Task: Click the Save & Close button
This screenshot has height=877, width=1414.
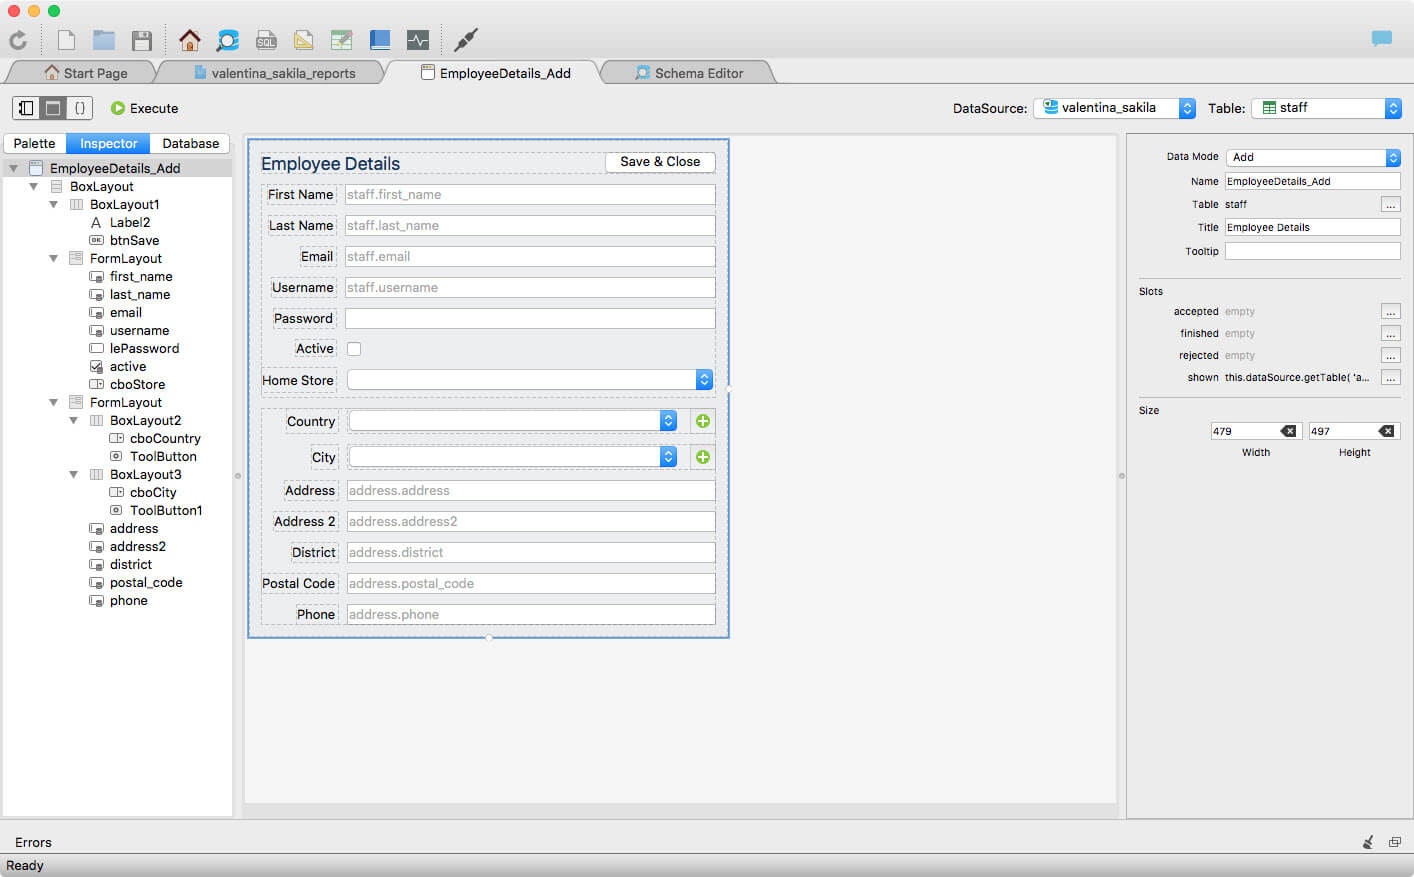Action: (660, 162)
